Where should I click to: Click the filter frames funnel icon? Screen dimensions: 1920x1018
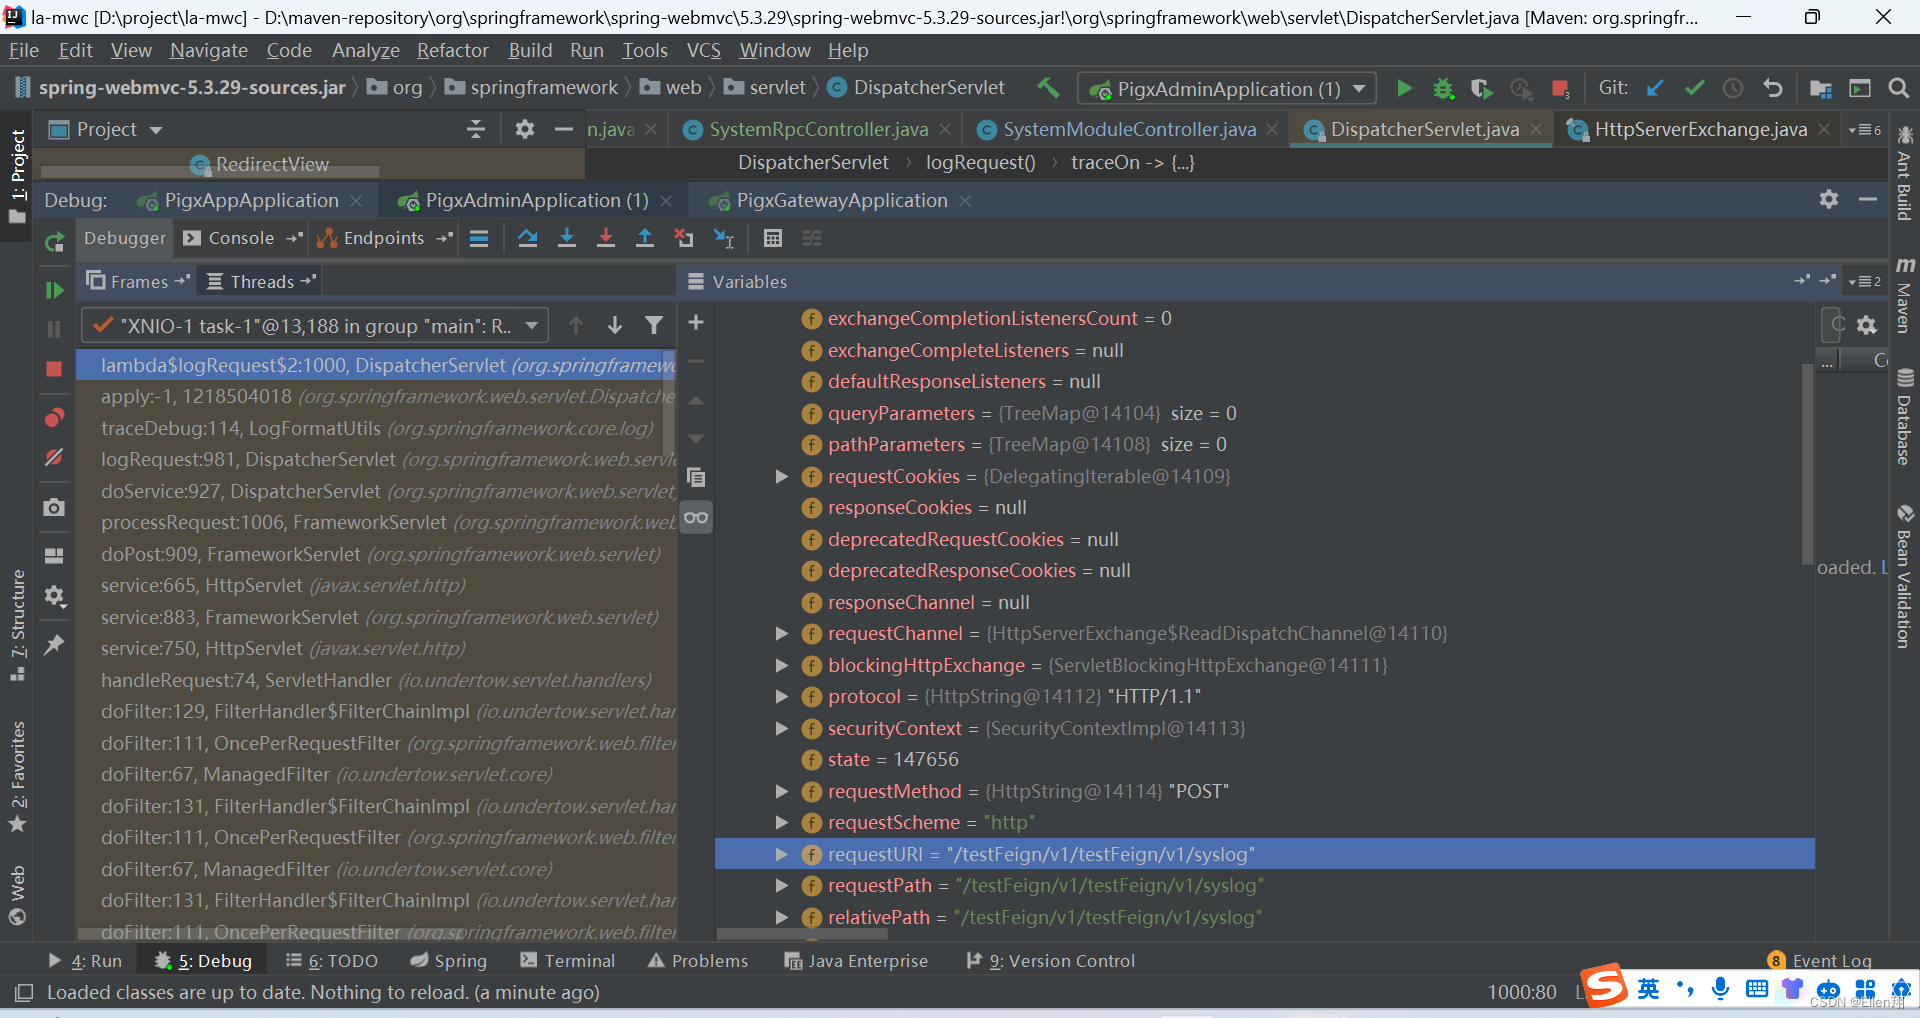tap(654, 325)
